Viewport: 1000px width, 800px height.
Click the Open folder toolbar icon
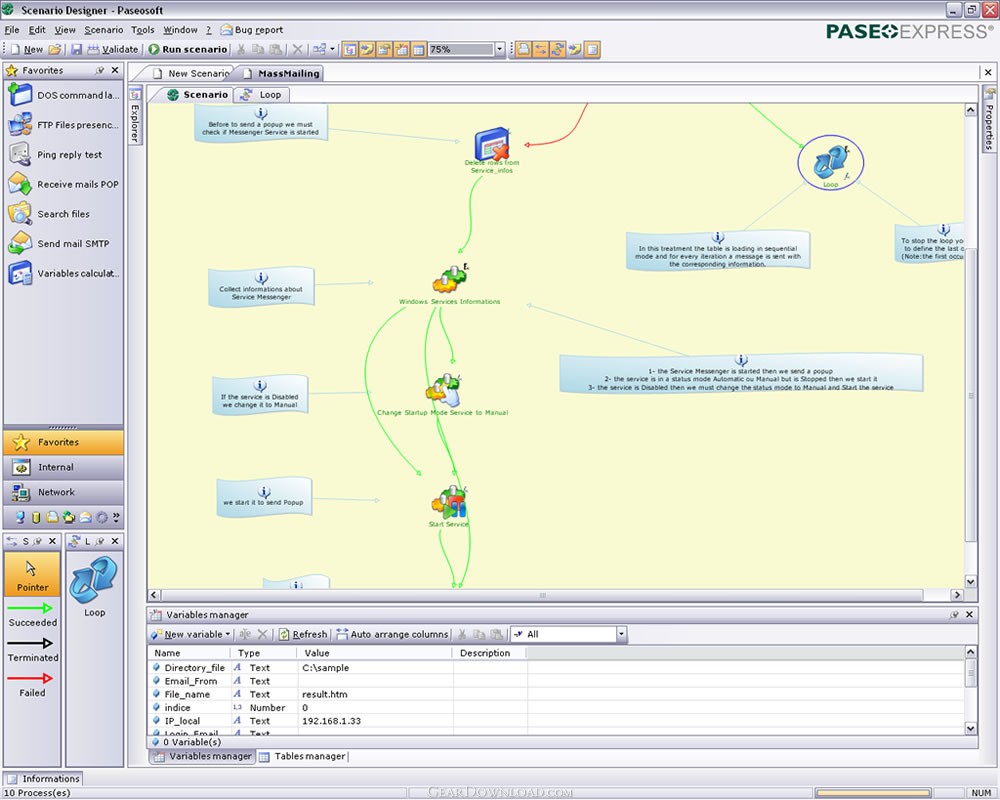pos(55,49)
